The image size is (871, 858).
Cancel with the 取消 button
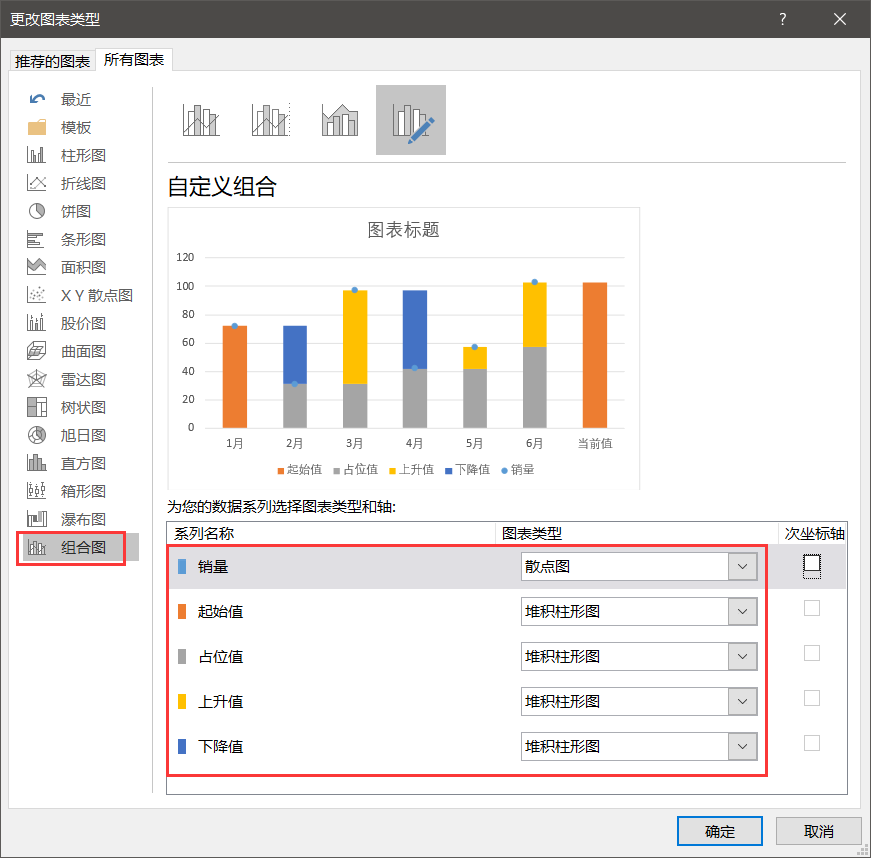click(818, 831)
